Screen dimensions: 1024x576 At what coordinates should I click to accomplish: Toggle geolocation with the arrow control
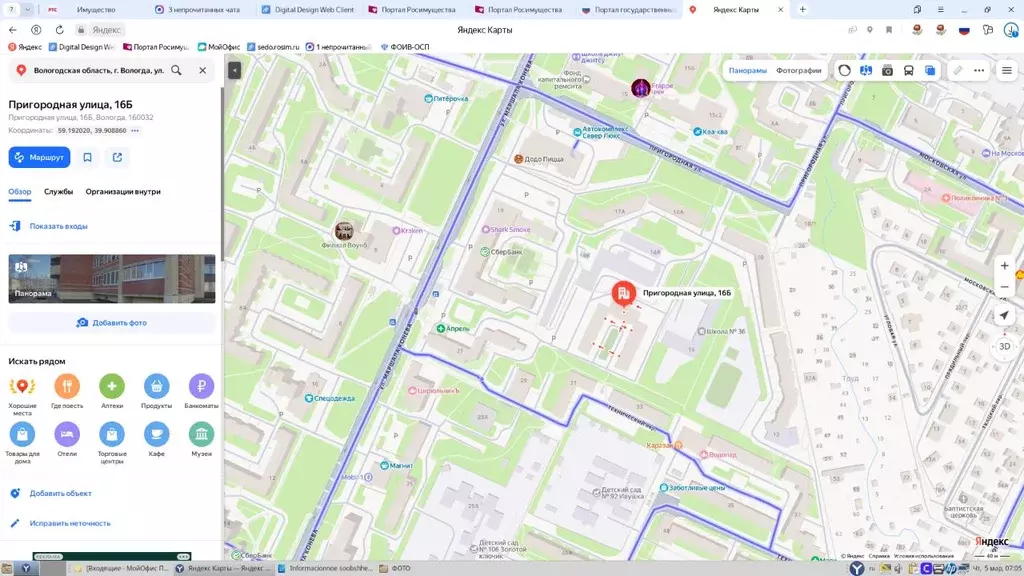click(1004, 315)
